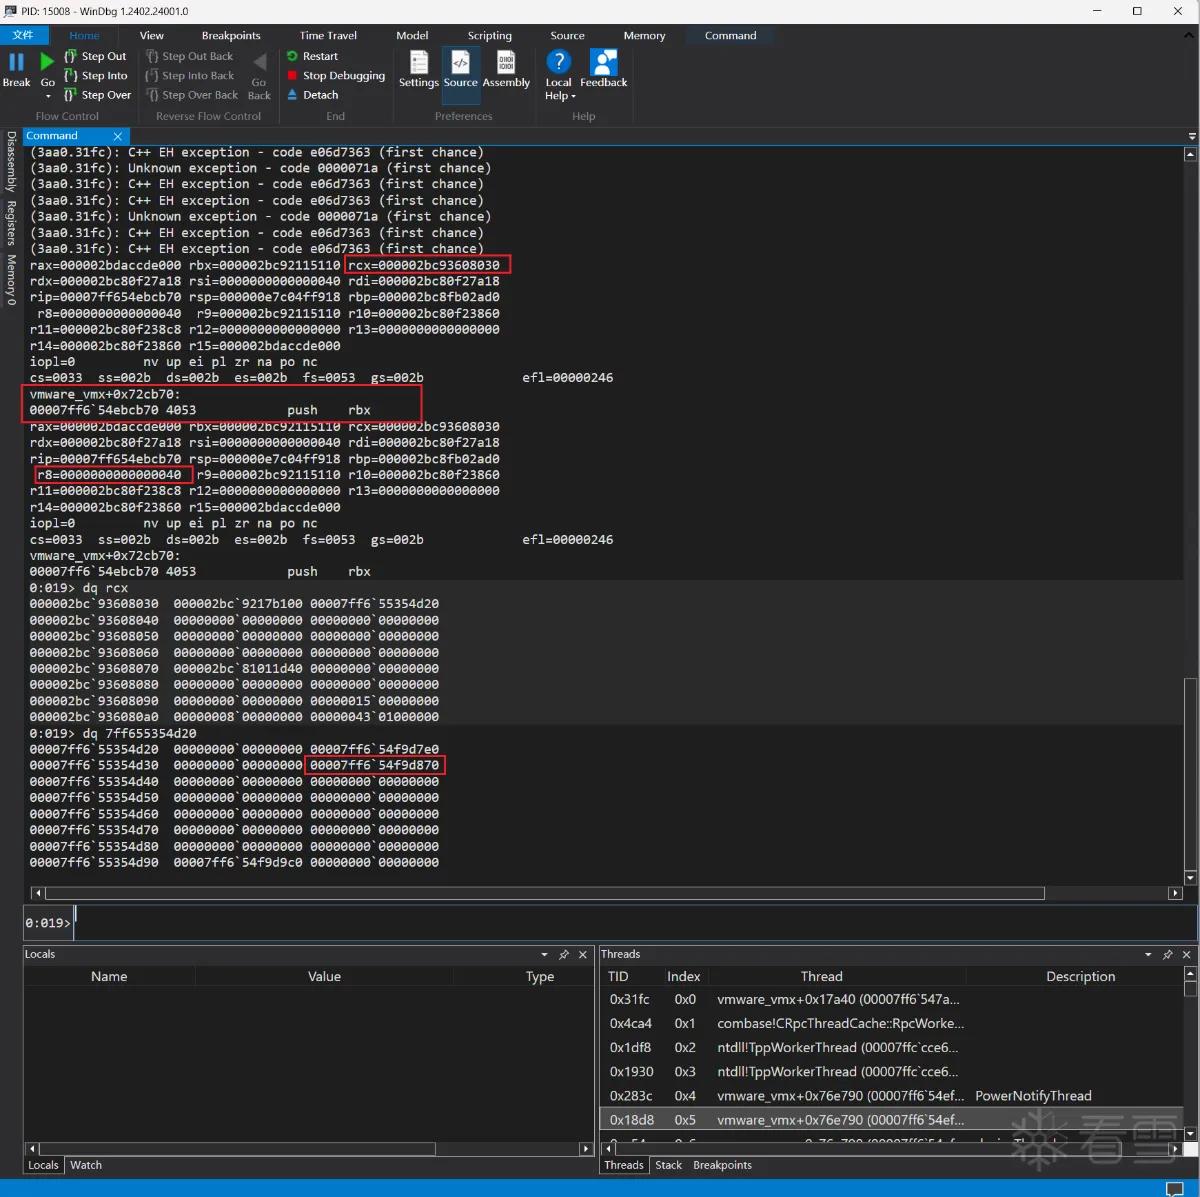The image size is (1200, 1197).
Task: Click the Step Into button
Action: point(96,76)
